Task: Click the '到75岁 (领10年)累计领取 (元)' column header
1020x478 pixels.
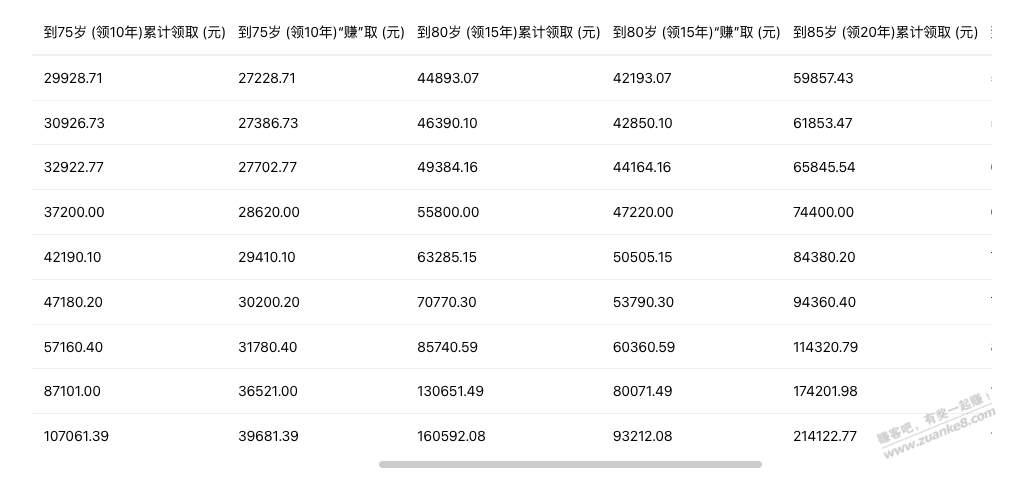Action: coord(135,32)
